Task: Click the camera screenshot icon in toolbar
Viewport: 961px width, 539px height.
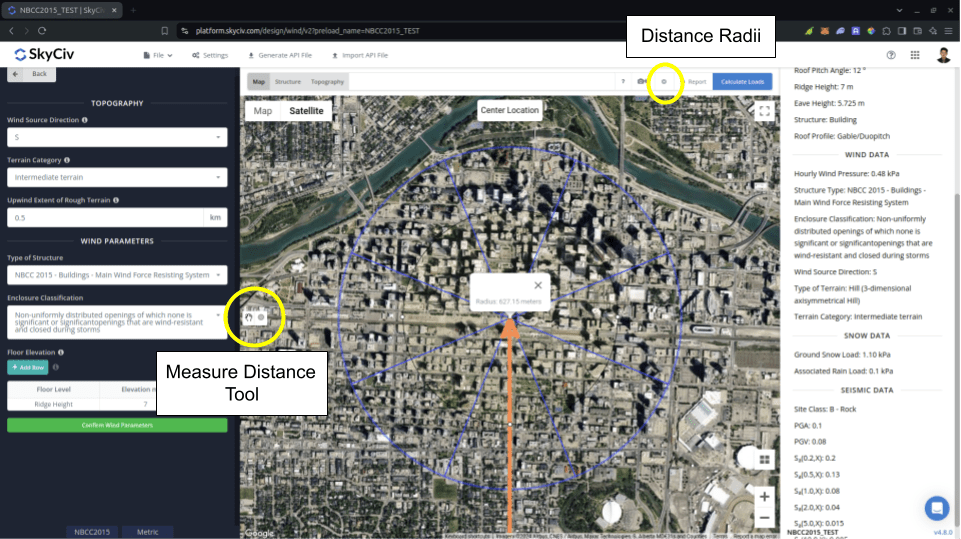Action: tap(641, 82)
